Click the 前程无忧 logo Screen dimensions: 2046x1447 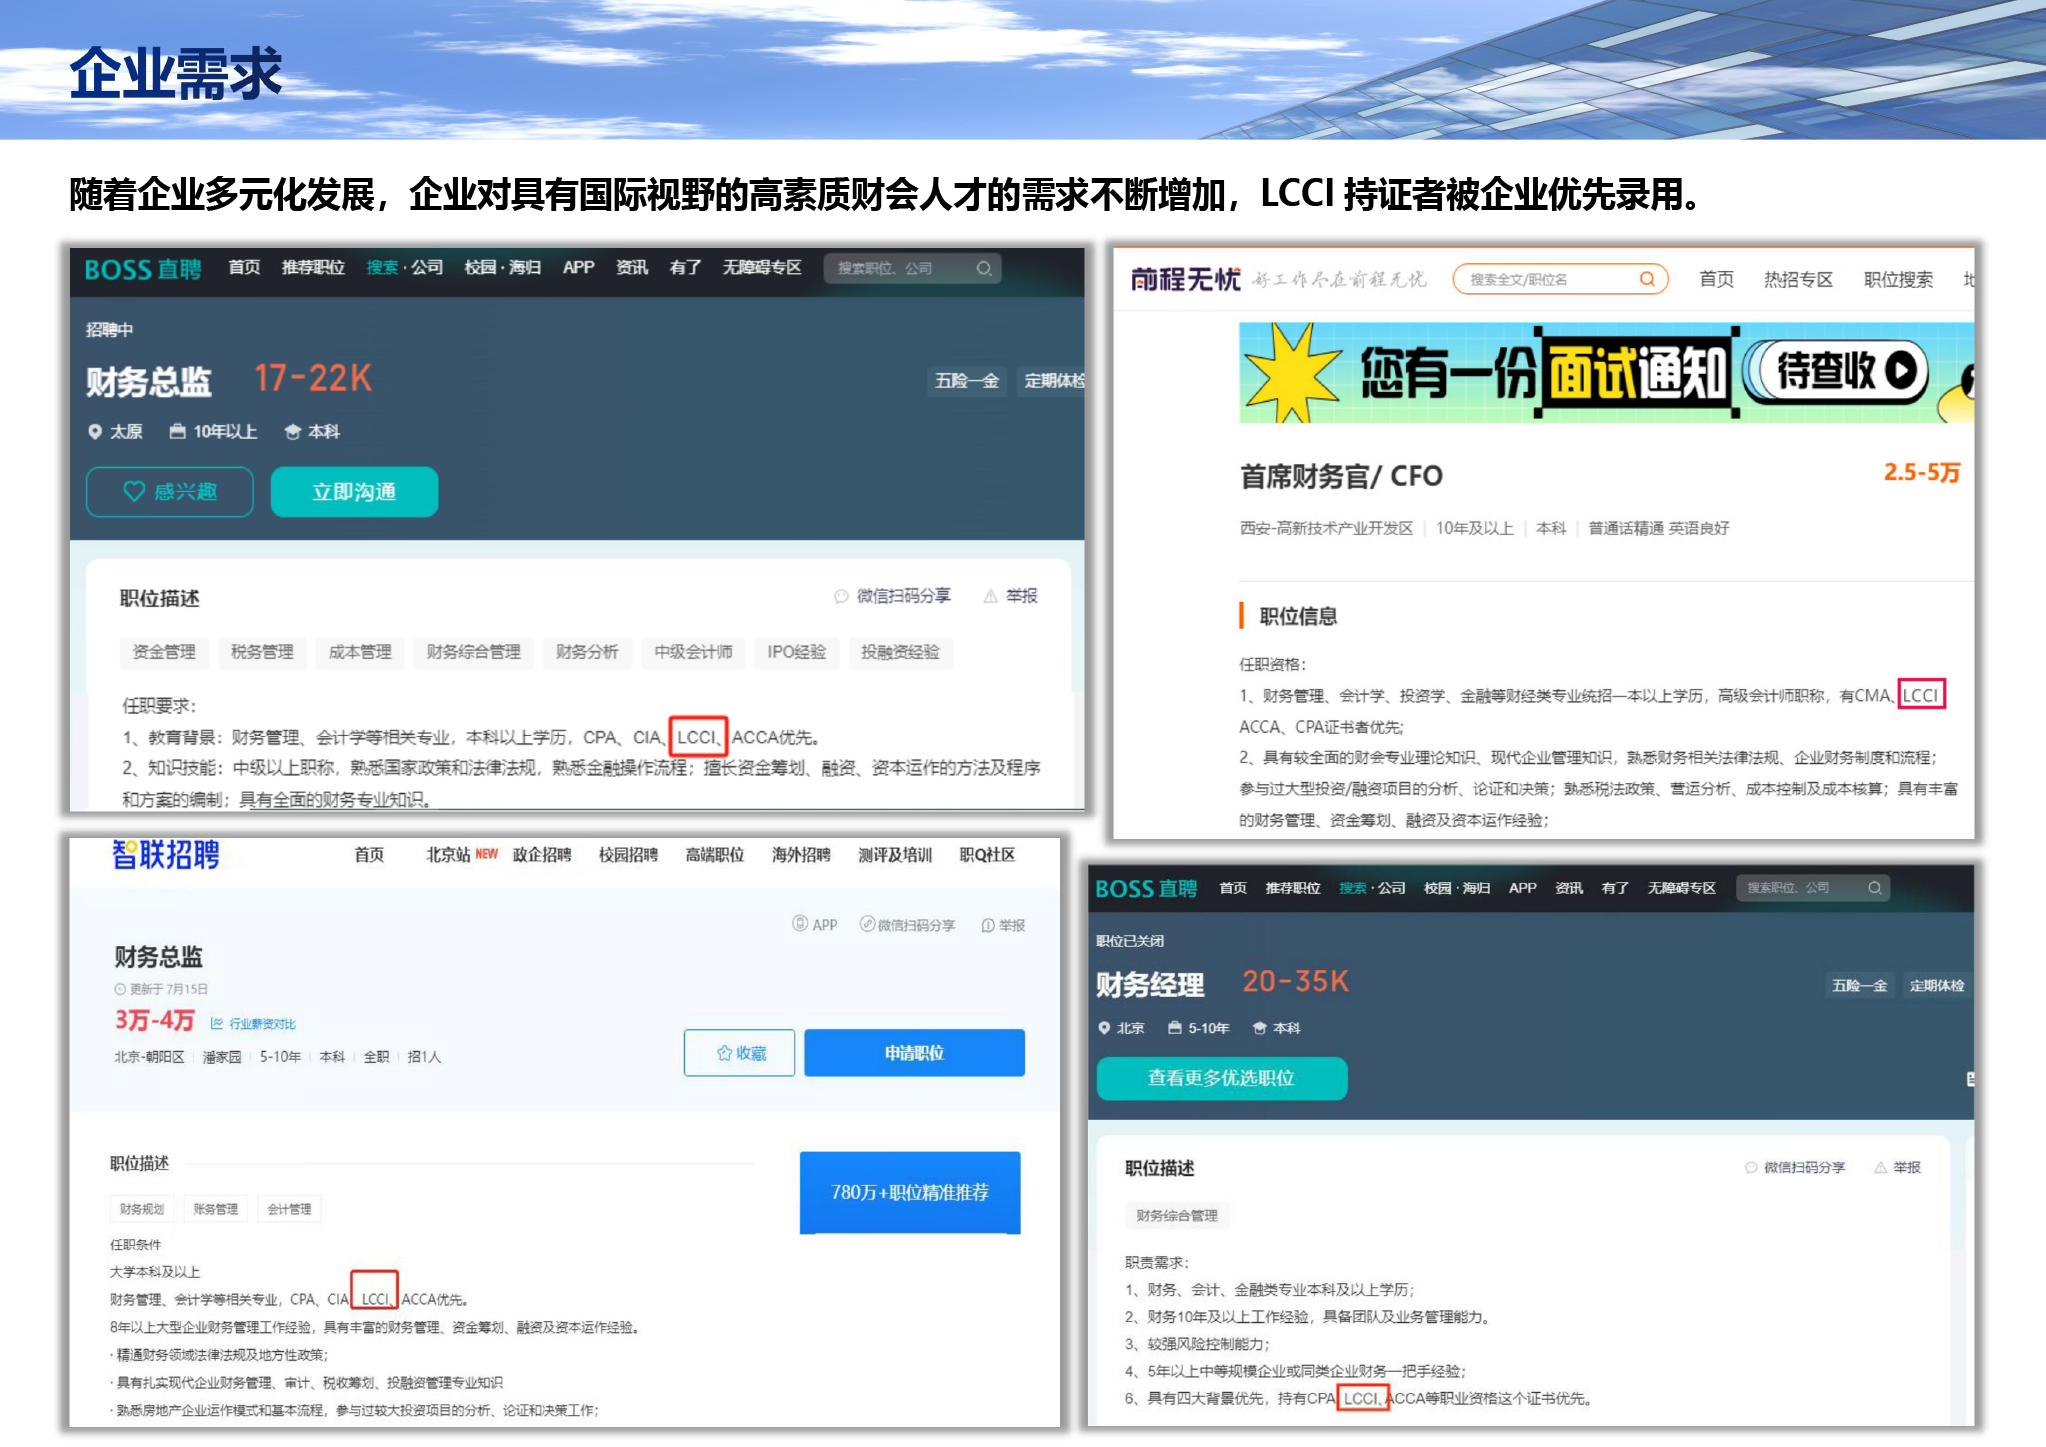[x=1185, y=279]
